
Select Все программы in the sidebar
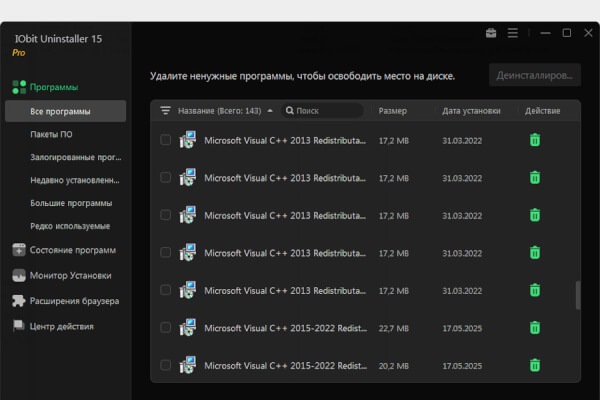[65, 111]
